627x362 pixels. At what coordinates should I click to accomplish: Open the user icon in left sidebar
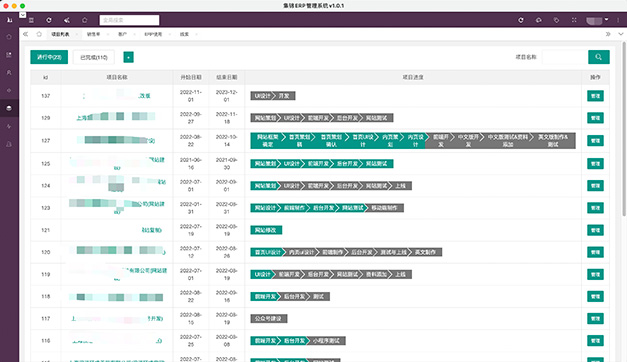[9, 72]
